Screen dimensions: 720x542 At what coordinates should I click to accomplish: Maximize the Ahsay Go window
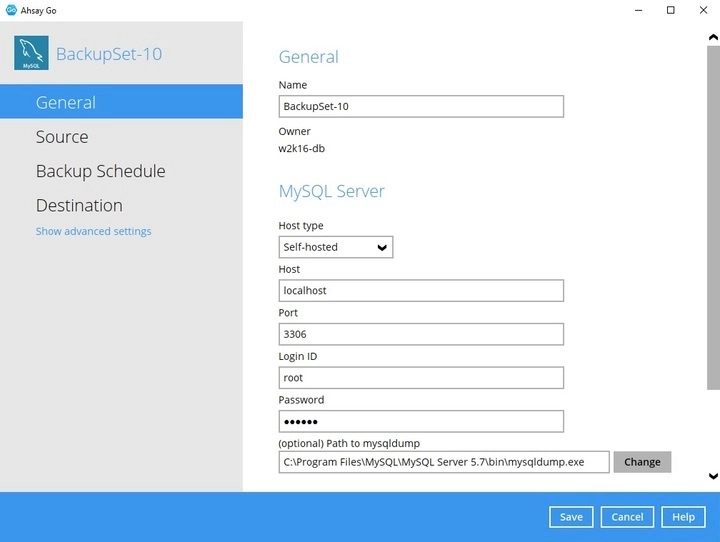click(x=671, y=10)
